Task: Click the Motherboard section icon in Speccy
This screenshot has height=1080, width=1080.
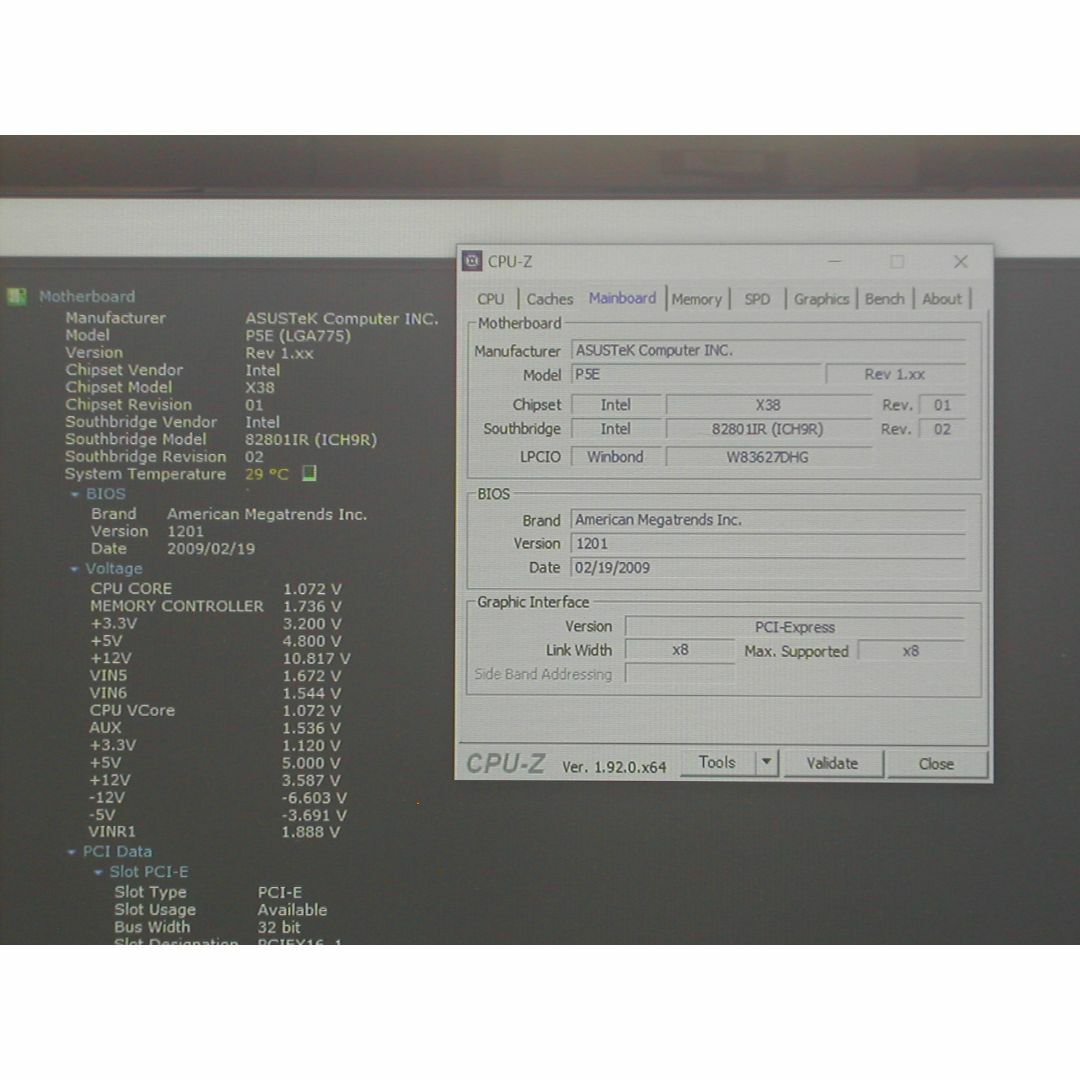Action: [17, 296]
